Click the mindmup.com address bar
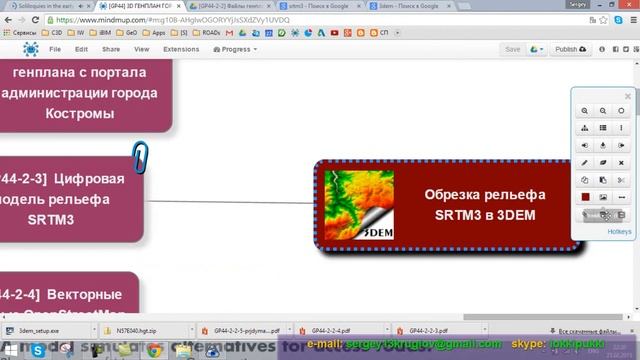This screenshot has height=360, width=640. (318, 20)
